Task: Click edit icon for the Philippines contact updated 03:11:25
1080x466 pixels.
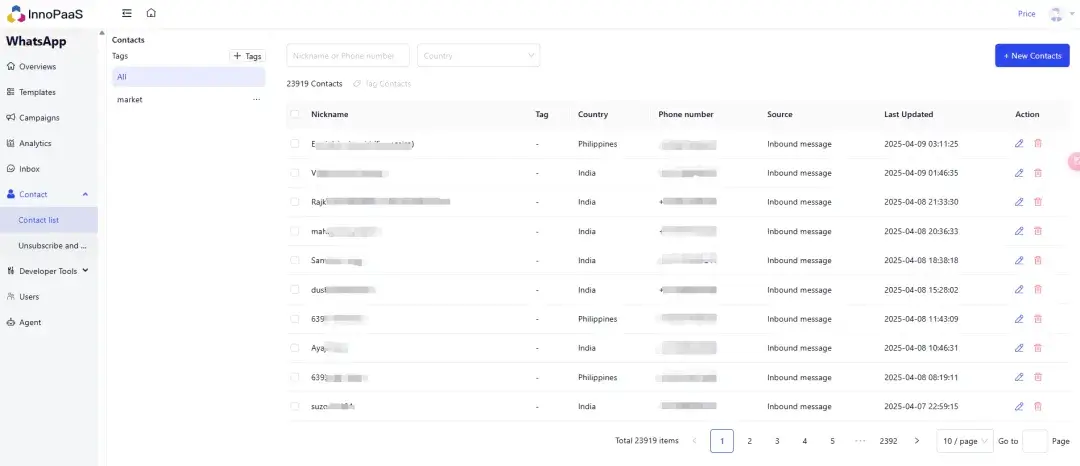Action: (x=1019, y=144)
